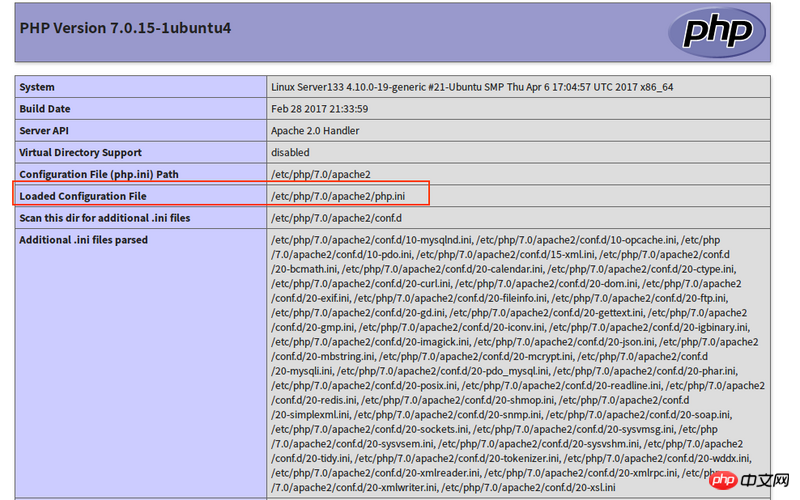Click the 'Virtual Directory Support' label
The image size is (800, 500).
(81, 153)
